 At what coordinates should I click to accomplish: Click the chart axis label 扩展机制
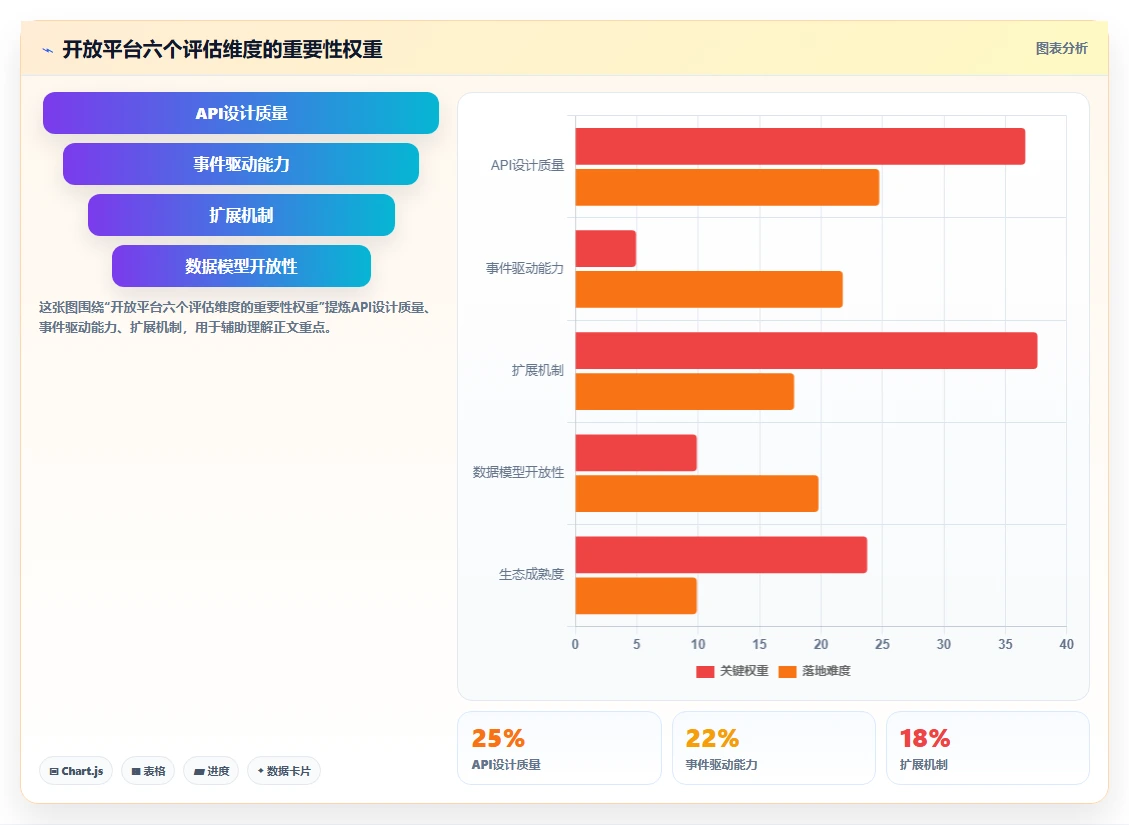(x=538, y=370)
